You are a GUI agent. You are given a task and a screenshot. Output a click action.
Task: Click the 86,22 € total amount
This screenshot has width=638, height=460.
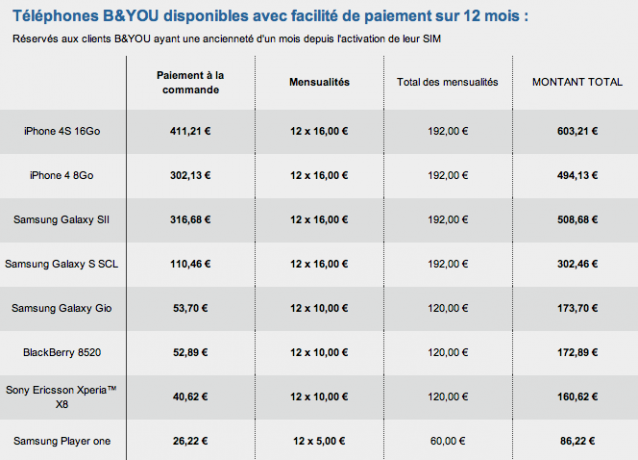coord(577,441)
